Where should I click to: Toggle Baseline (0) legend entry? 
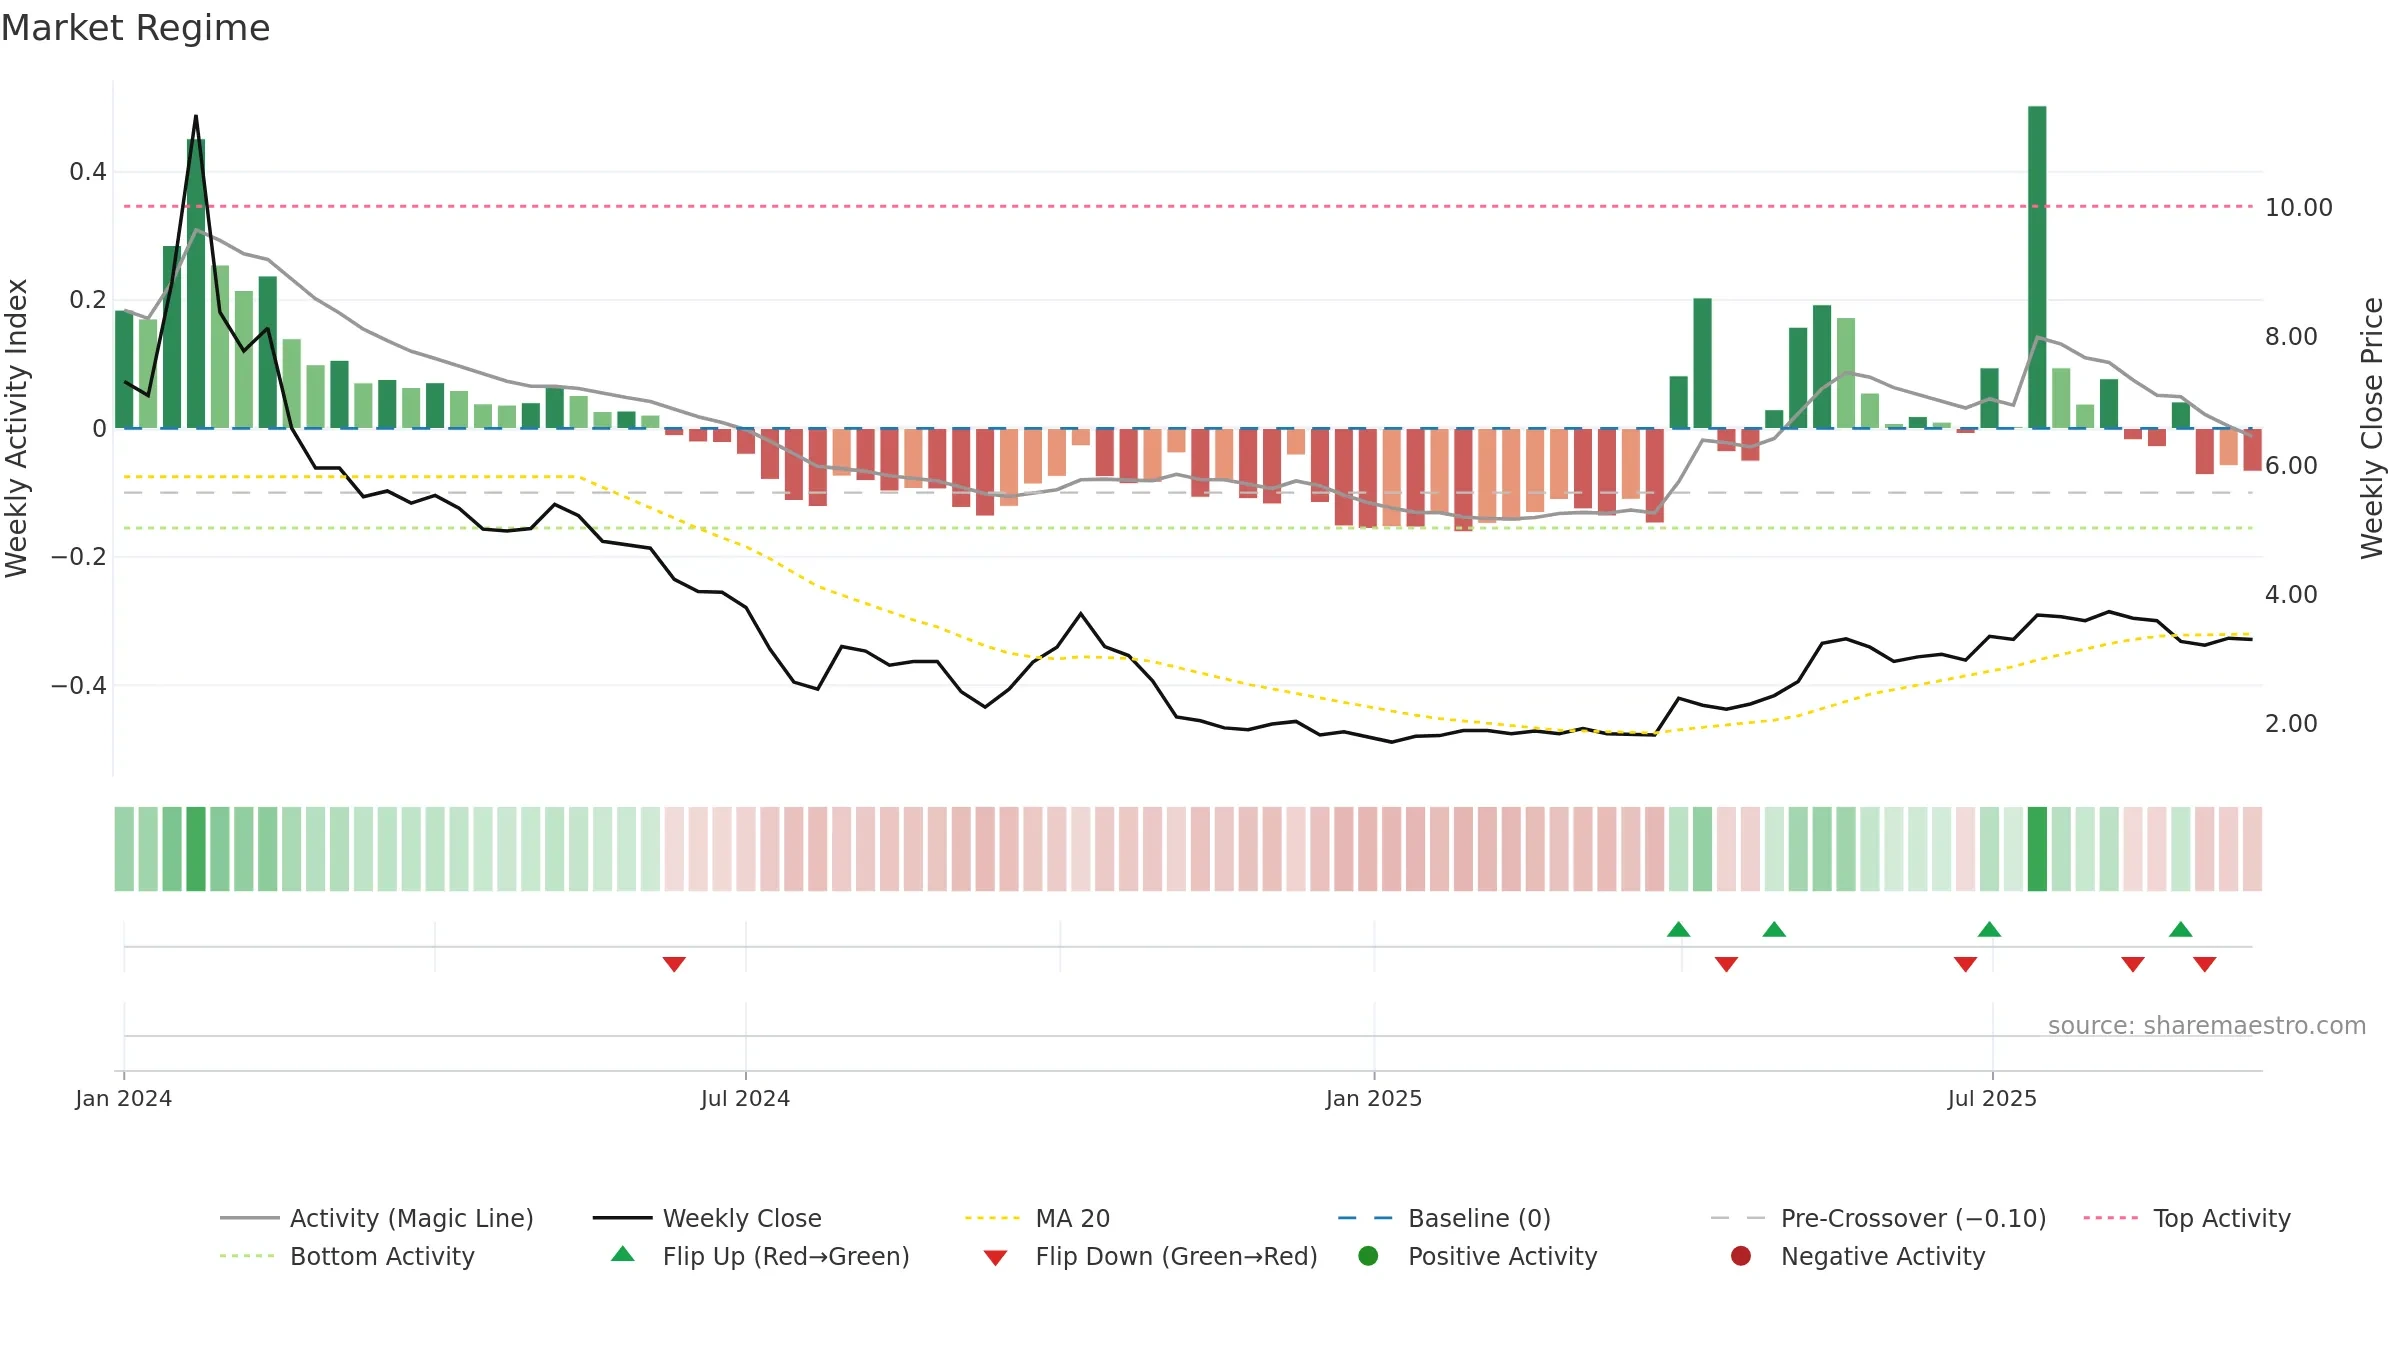[x=1444, y=1218]
